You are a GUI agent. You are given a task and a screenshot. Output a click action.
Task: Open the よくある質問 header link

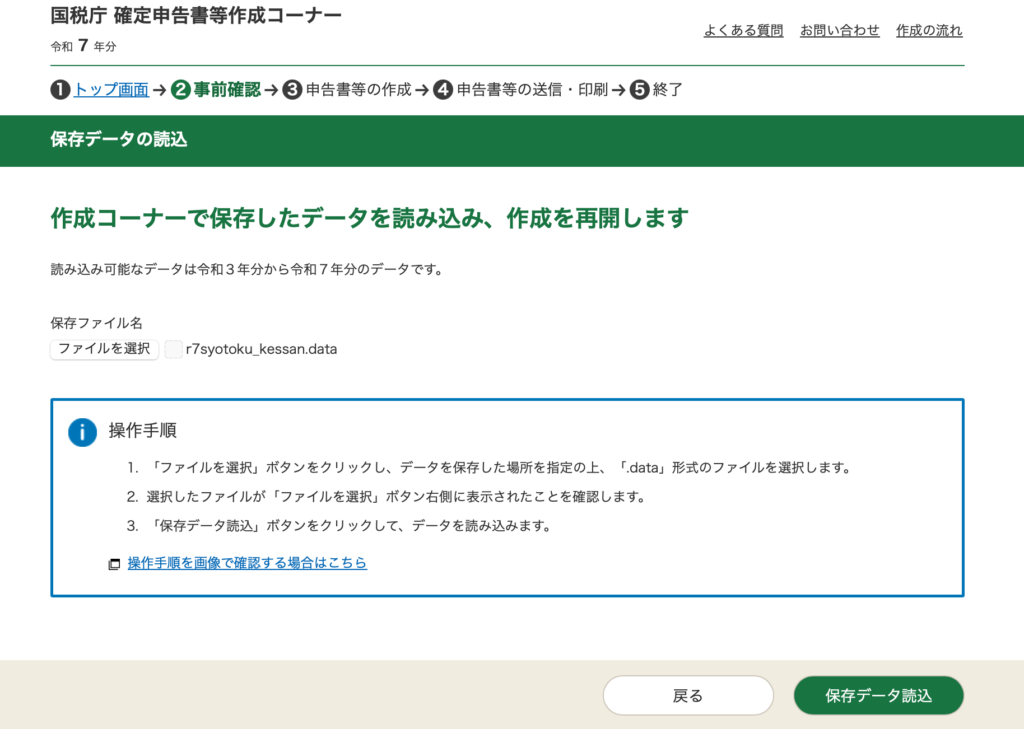(x=743, y=31)
